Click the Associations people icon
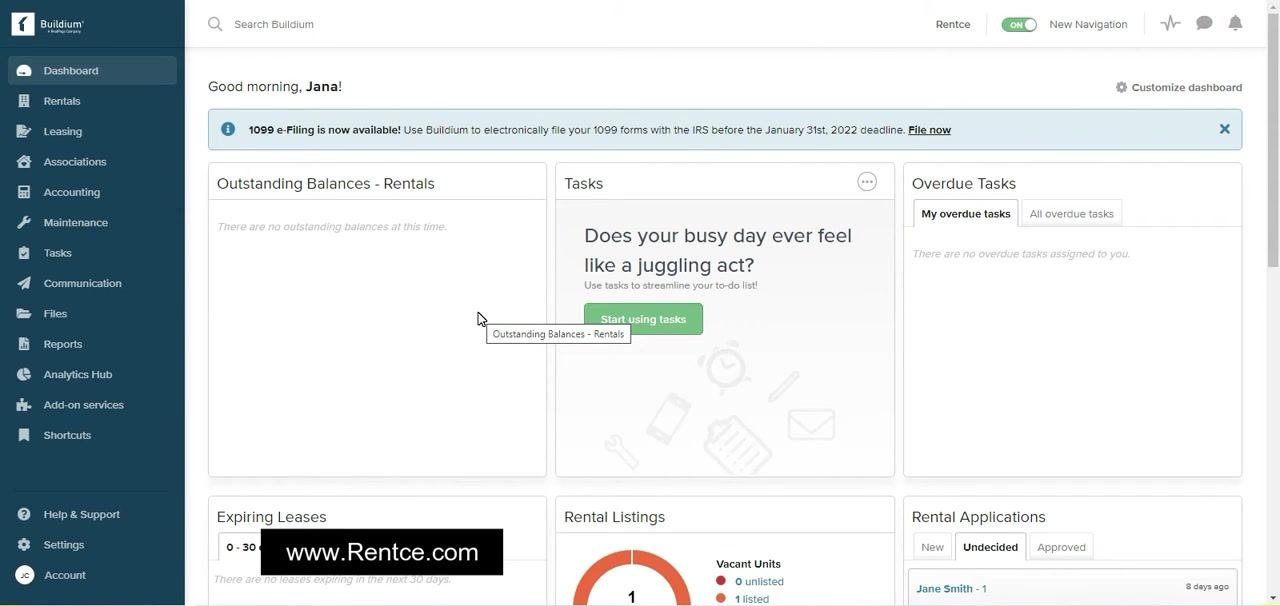 pyautogui.click(x=24, y=162)
